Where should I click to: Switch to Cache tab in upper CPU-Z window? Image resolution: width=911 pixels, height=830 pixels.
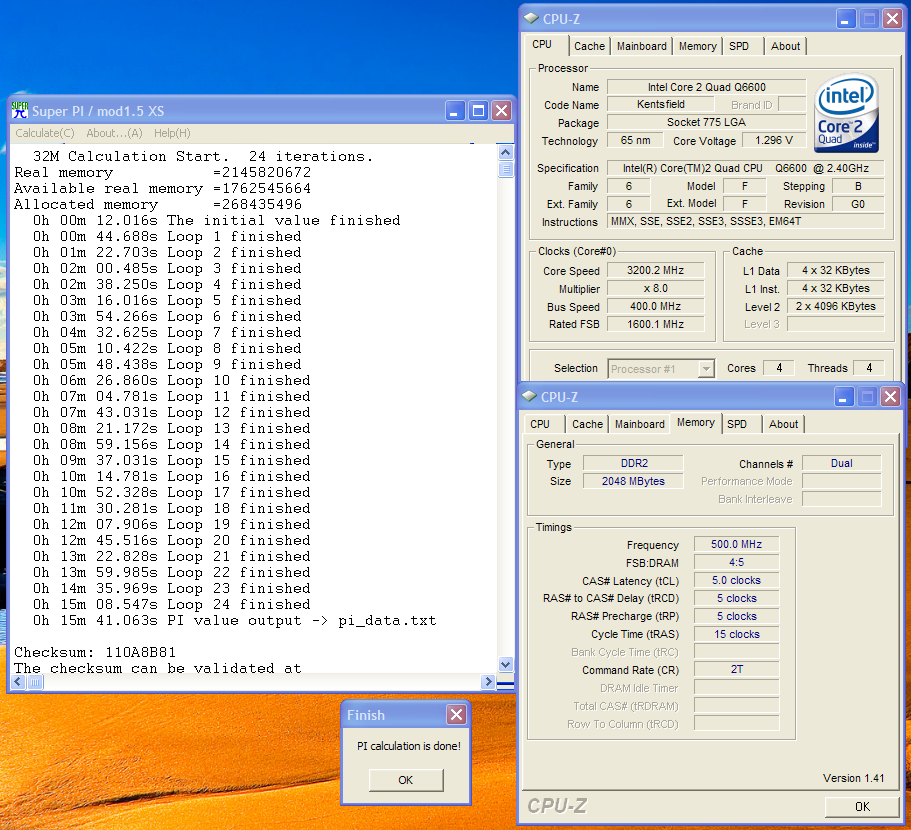[x=589, y=46]
